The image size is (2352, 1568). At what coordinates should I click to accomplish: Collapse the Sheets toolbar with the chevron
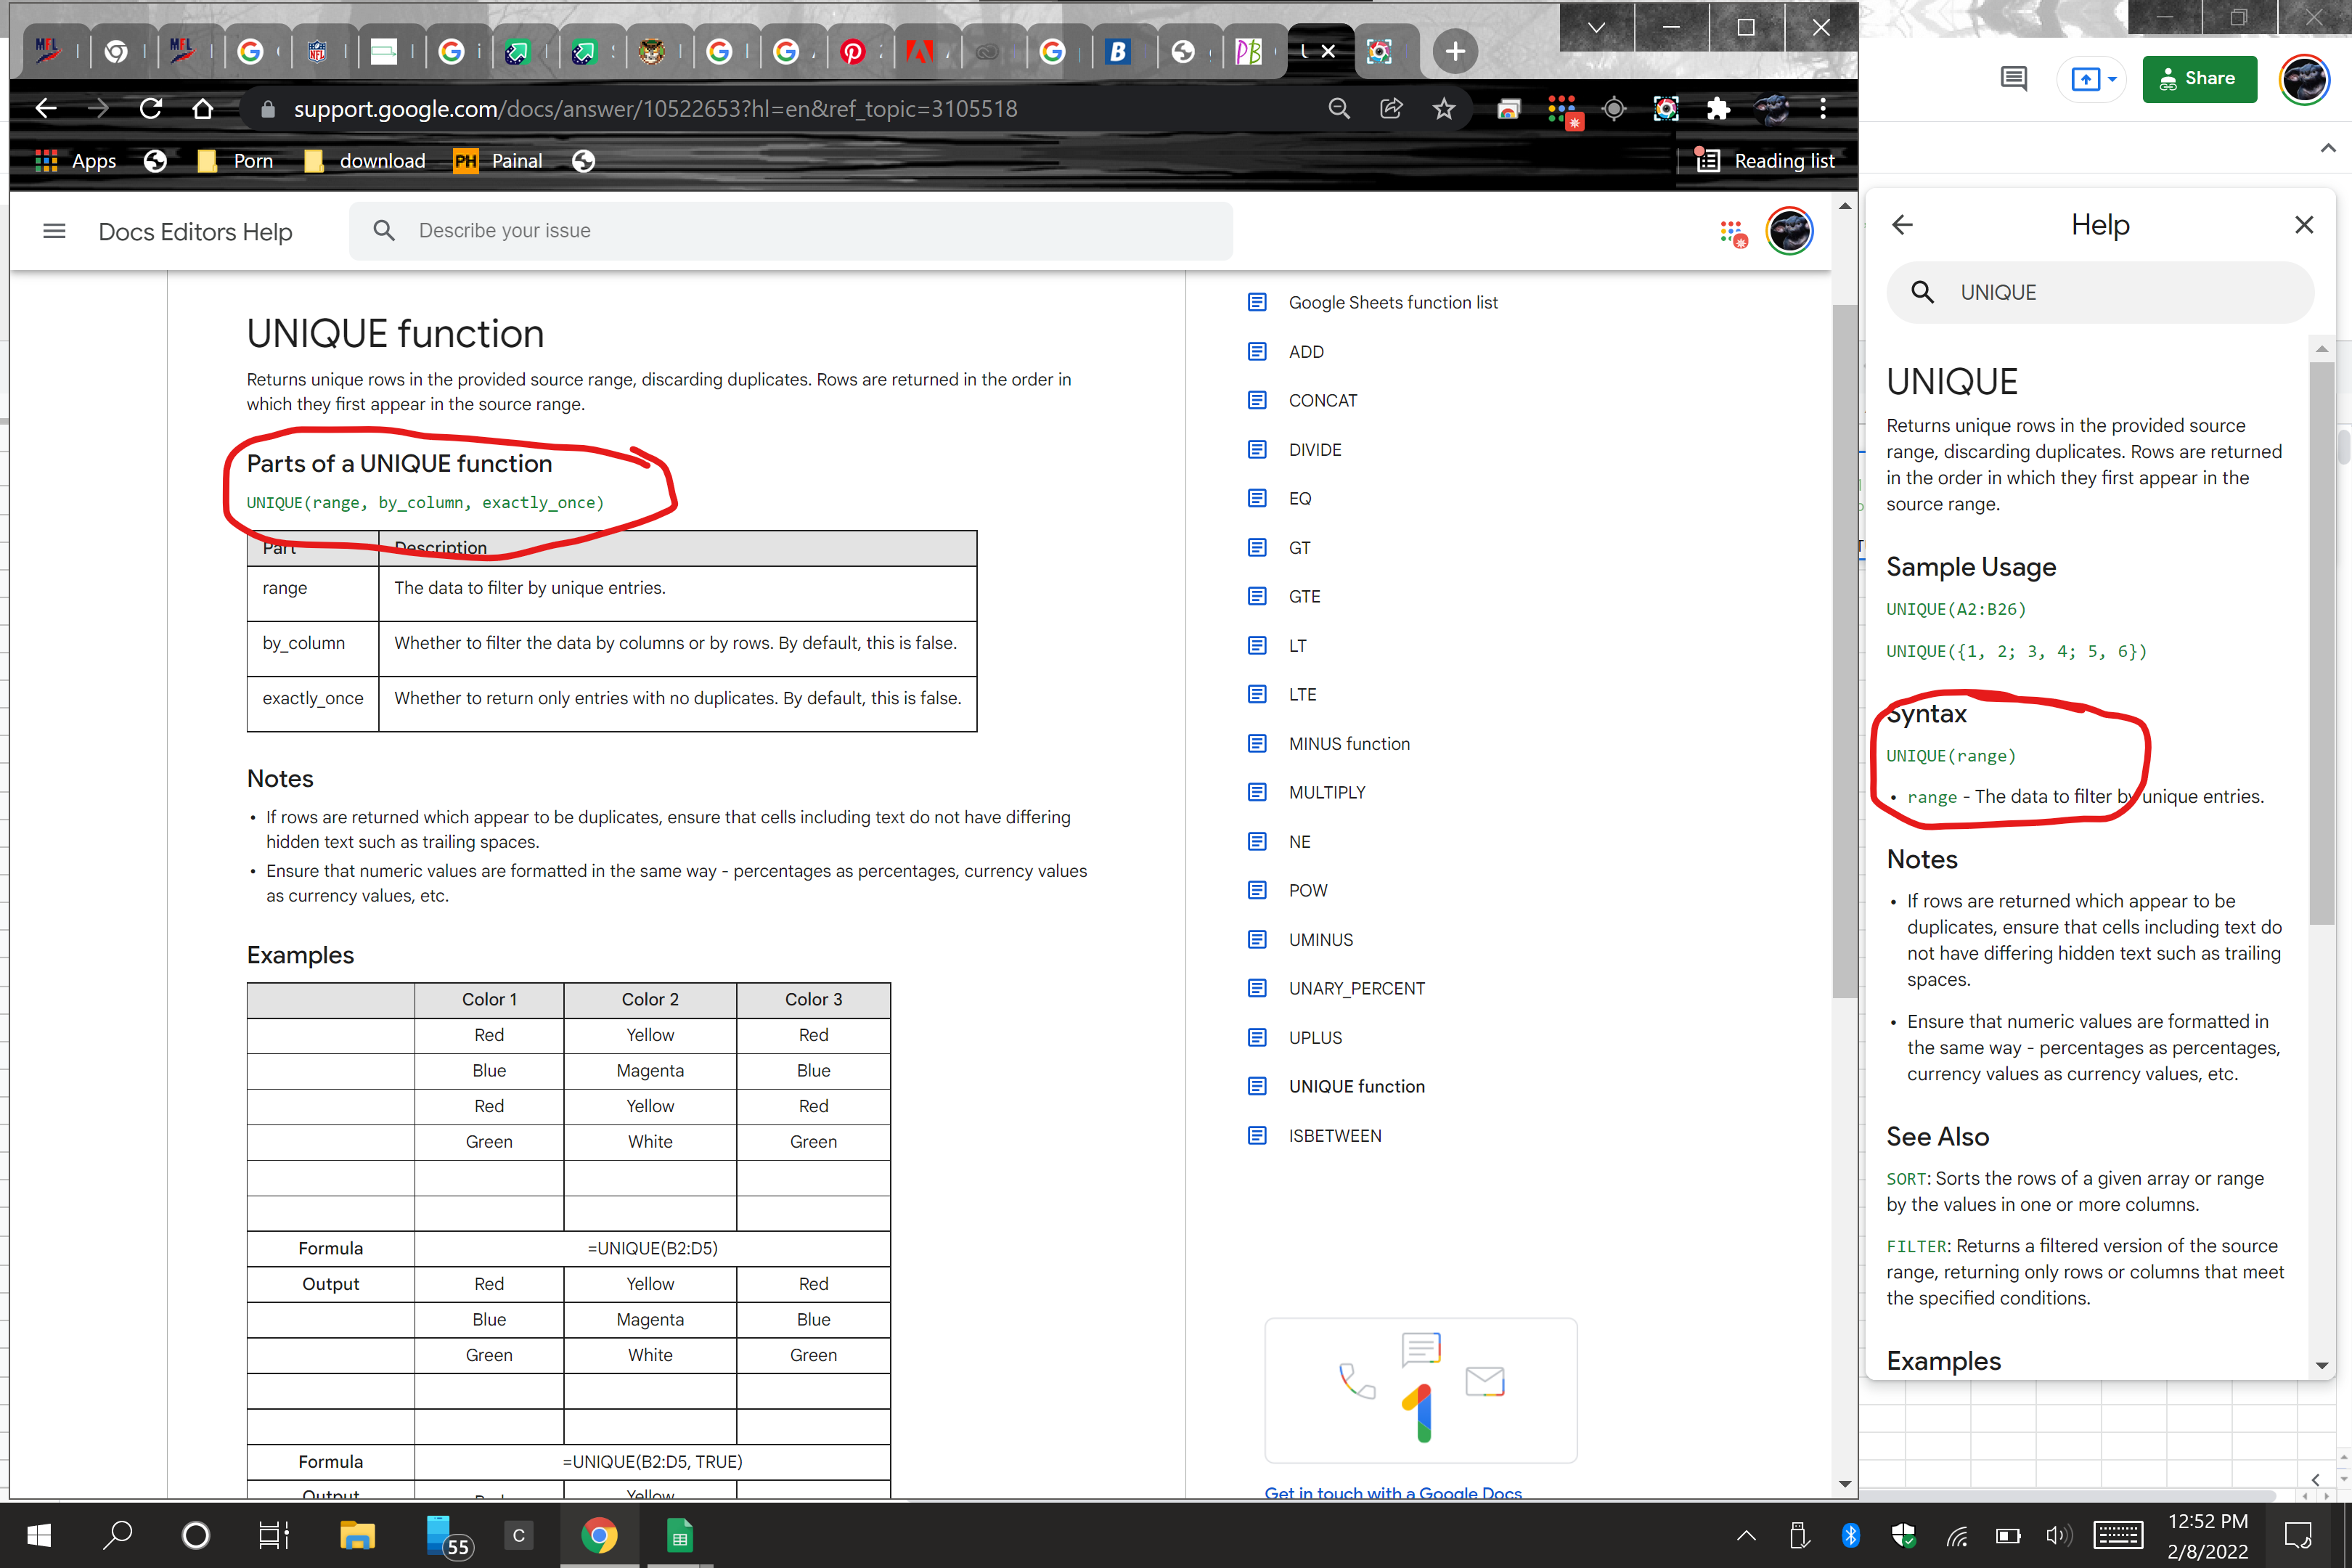(2328, 148)
